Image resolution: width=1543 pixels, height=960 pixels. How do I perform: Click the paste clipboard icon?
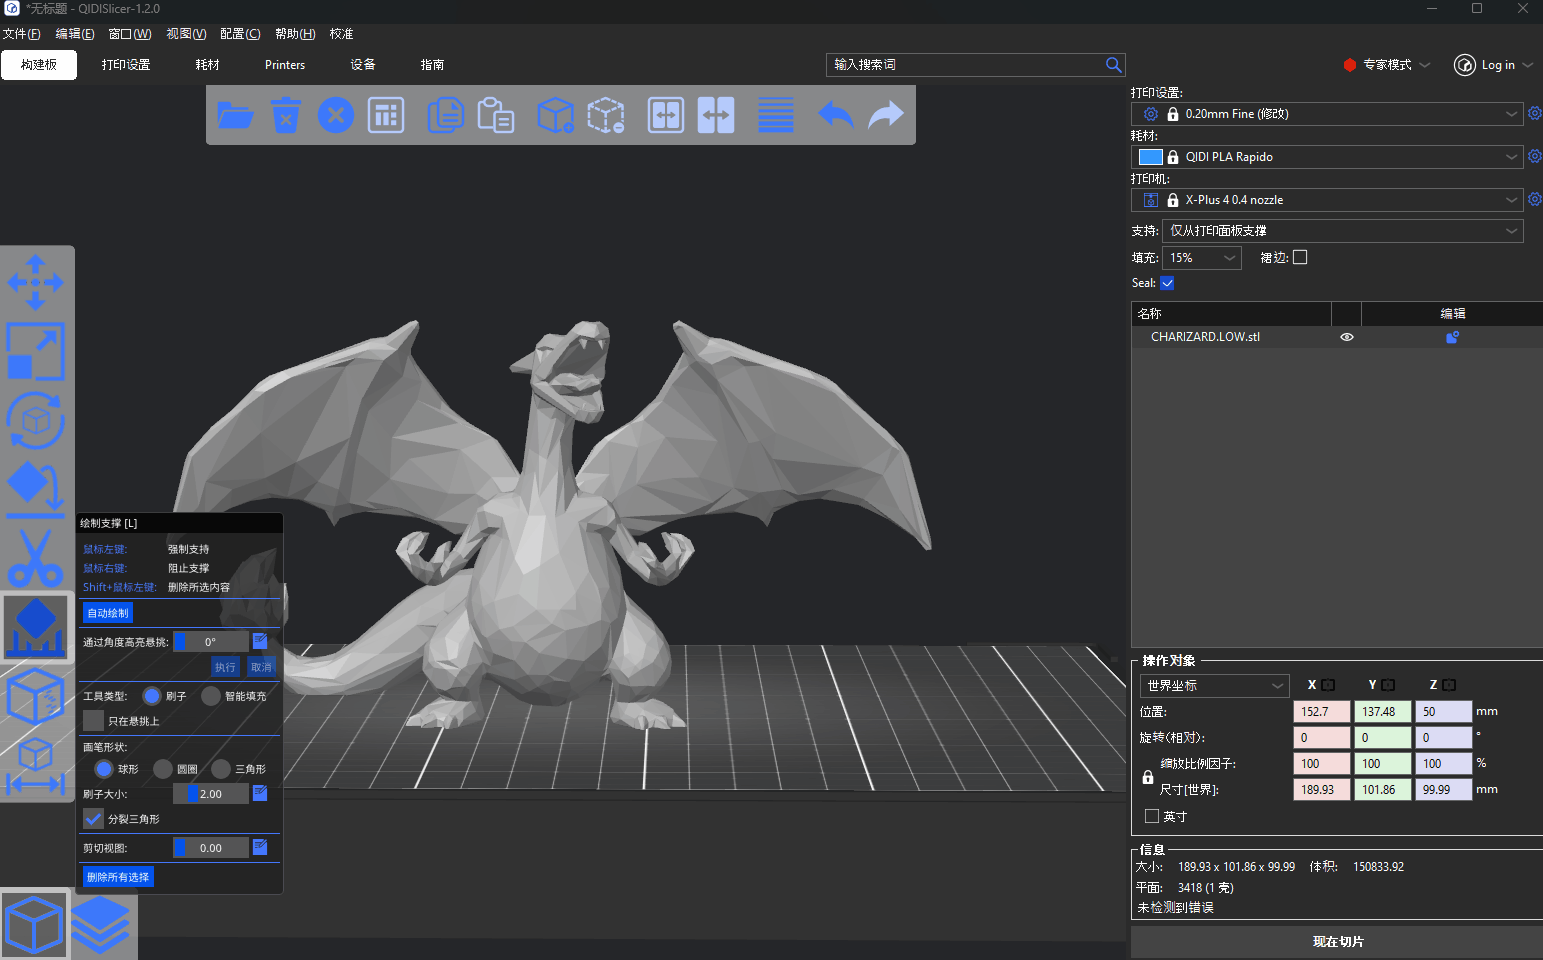495,115
